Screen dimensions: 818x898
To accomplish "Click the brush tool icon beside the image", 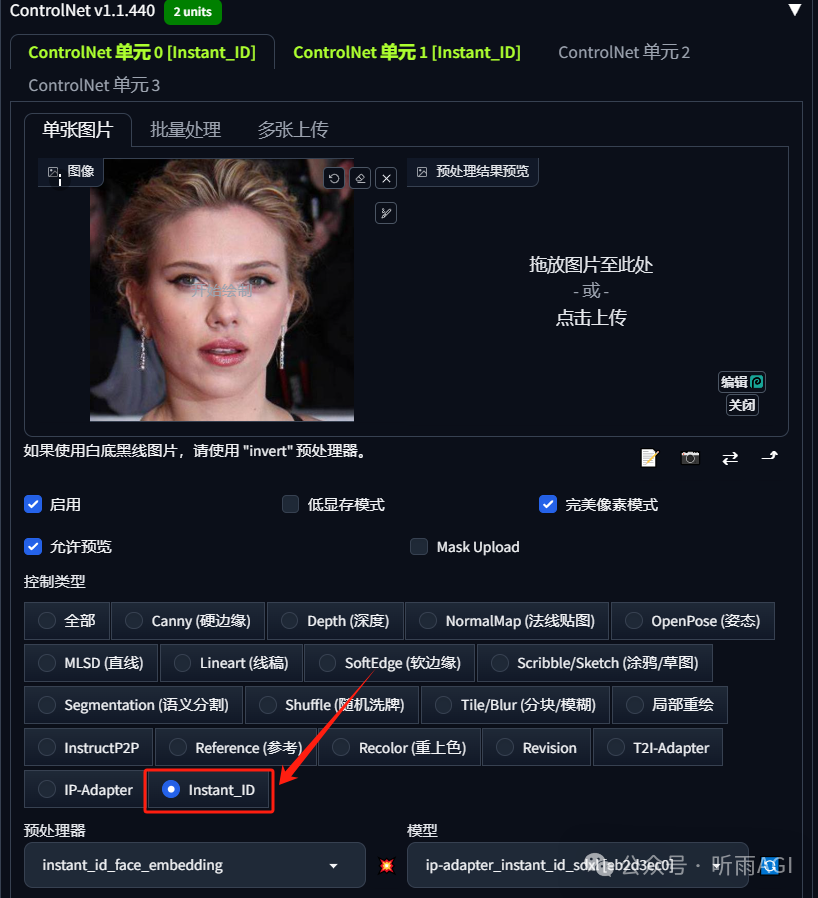I will (386, 213).
